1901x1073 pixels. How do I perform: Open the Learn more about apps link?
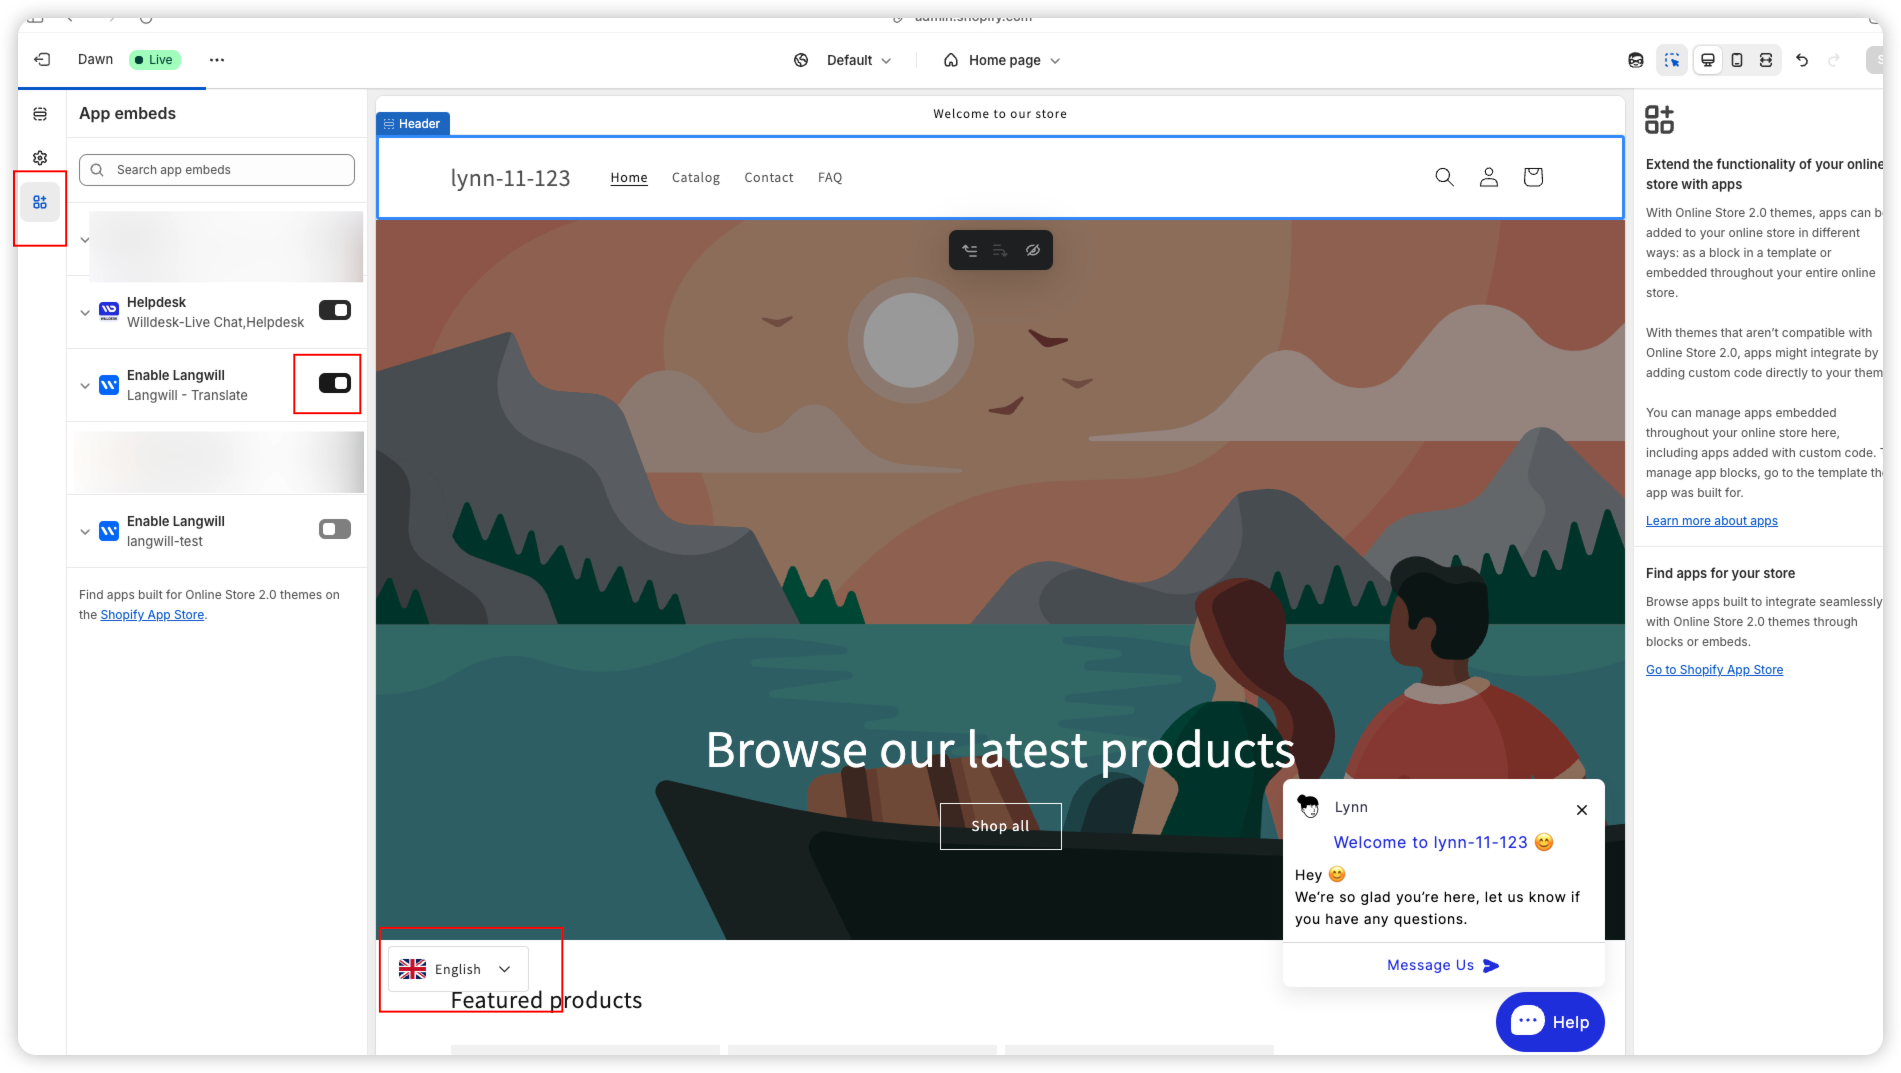click(1712, 521)
